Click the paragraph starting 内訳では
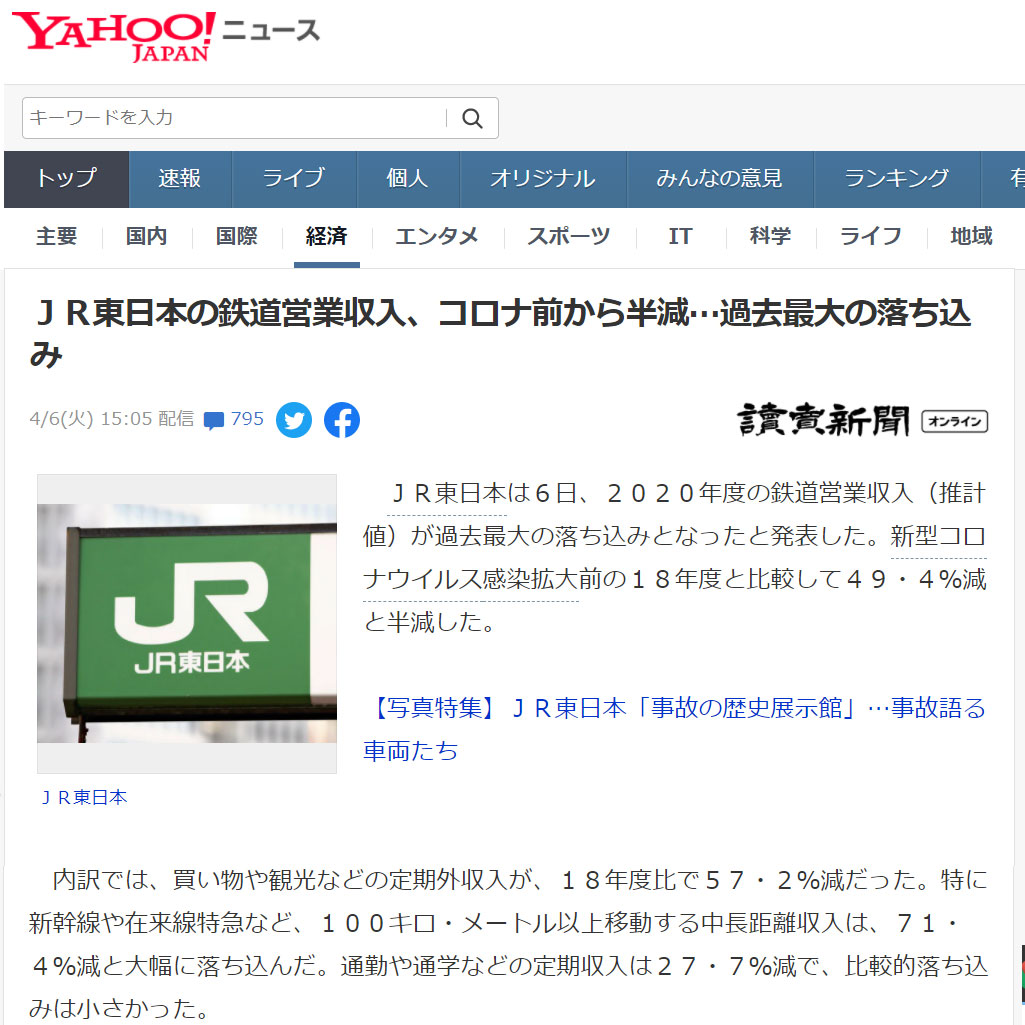Viewport: 1025px width, 1025px height. coord(508,944)
